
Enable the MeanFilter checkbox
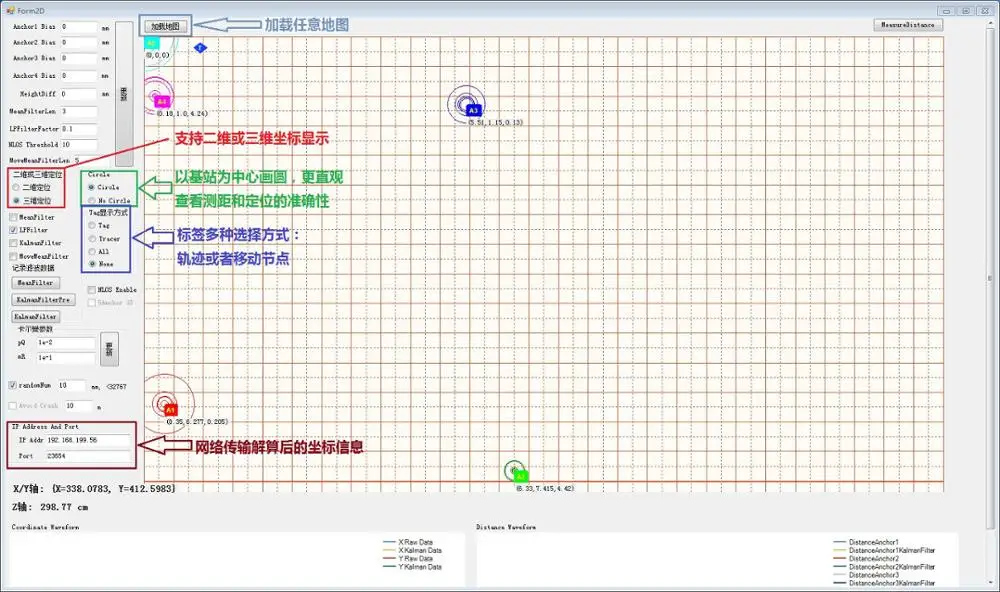(13, 217)
